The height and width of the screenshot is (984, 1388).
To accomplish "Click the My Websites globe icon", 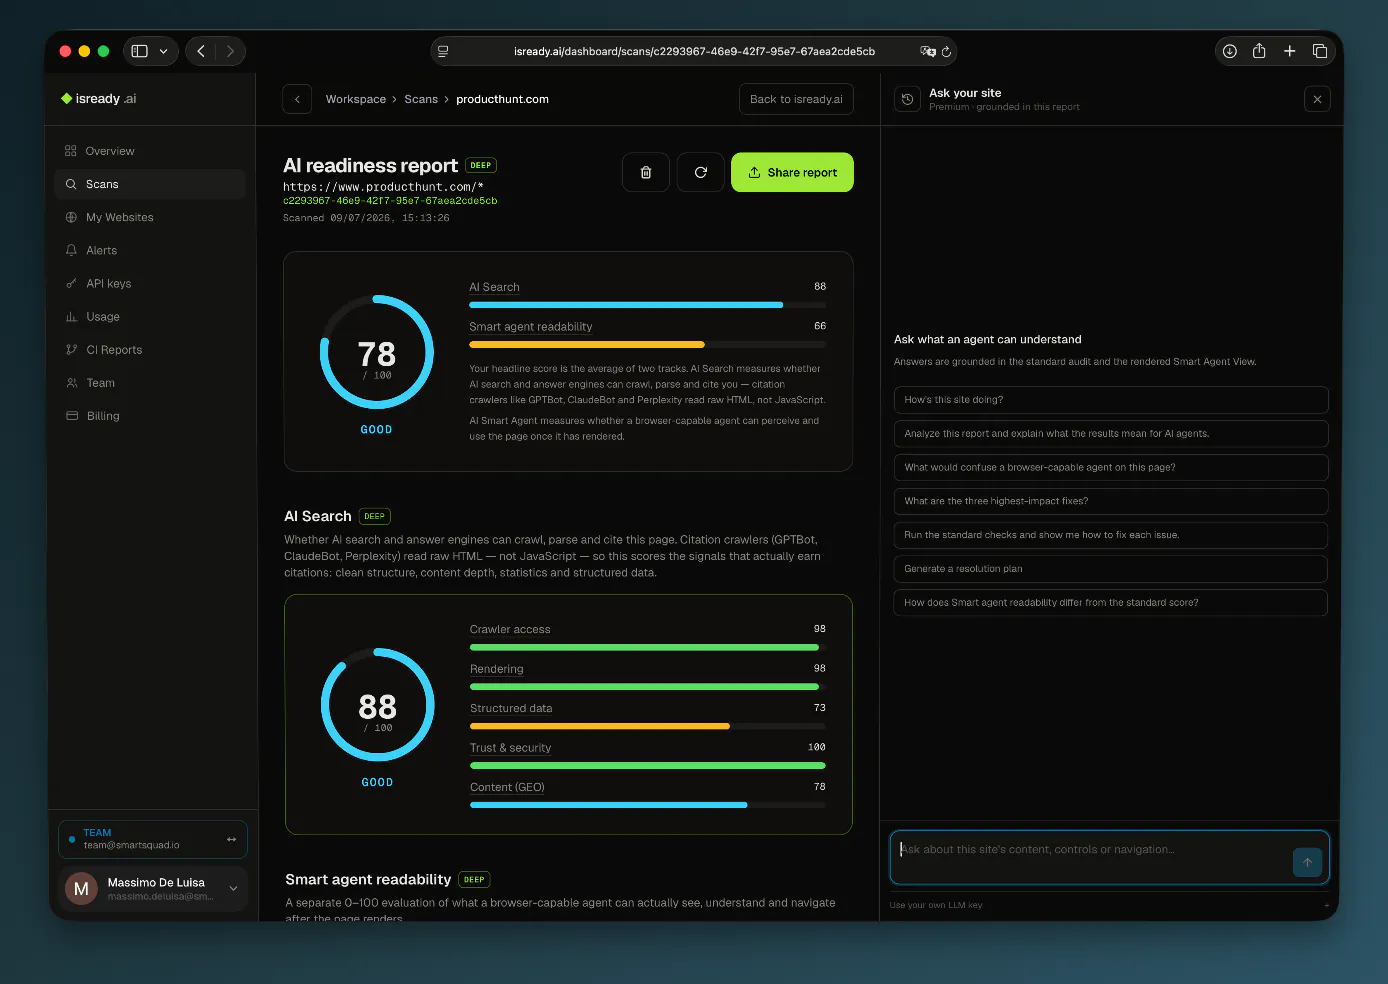I will (71, 217).
